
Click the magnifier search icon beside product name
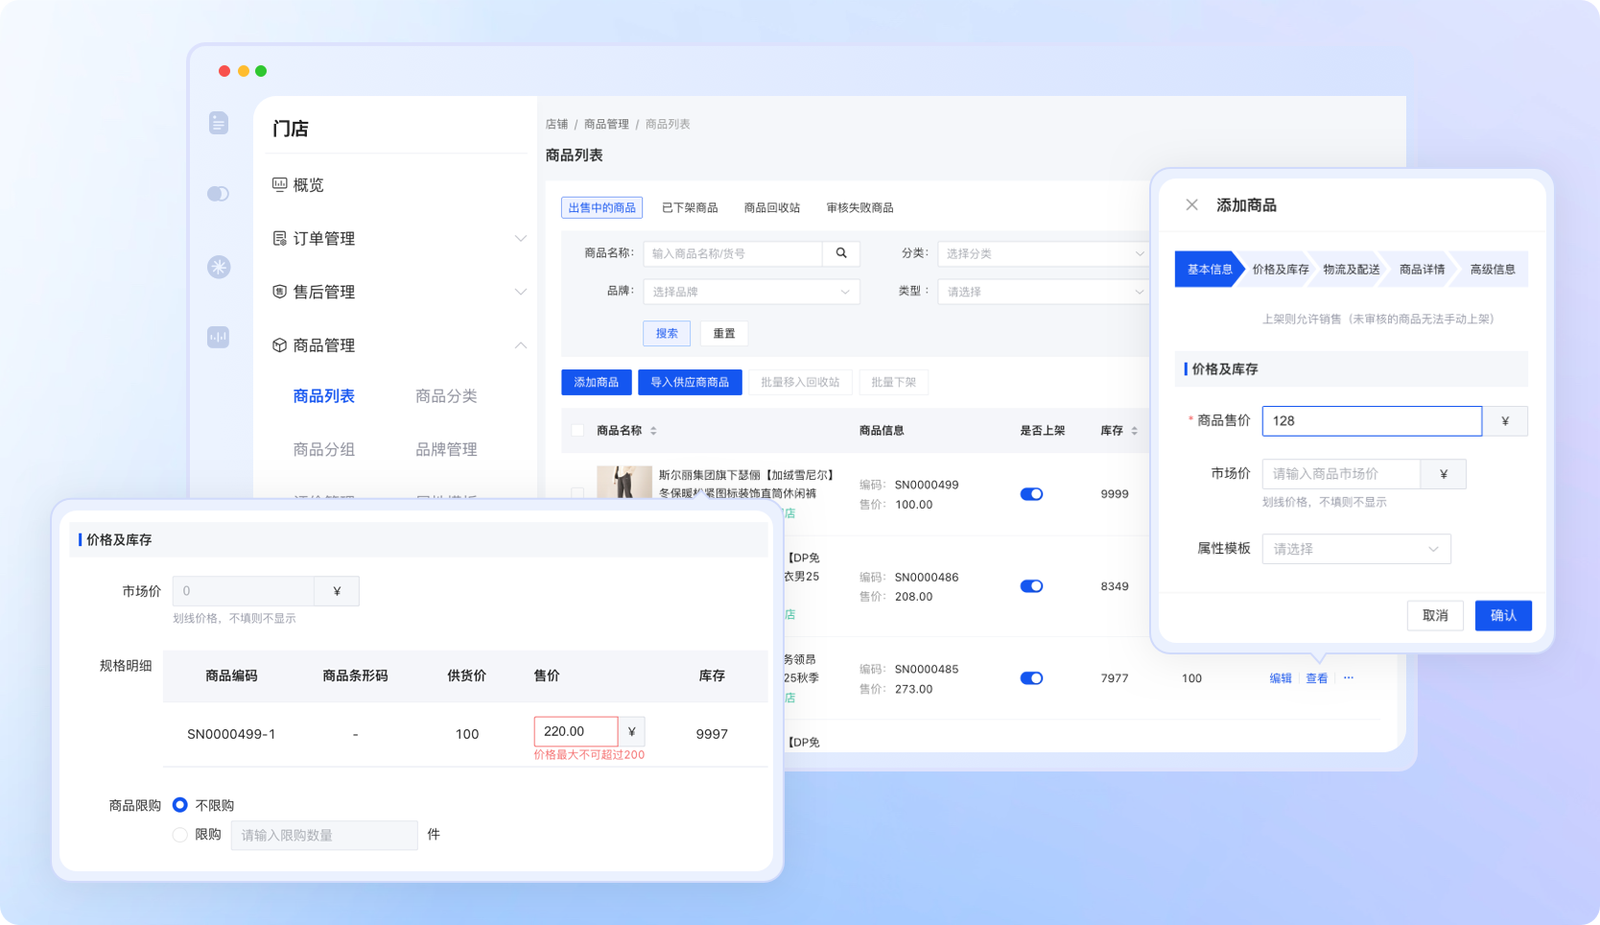pyautogui.click(x=841, y=254)
